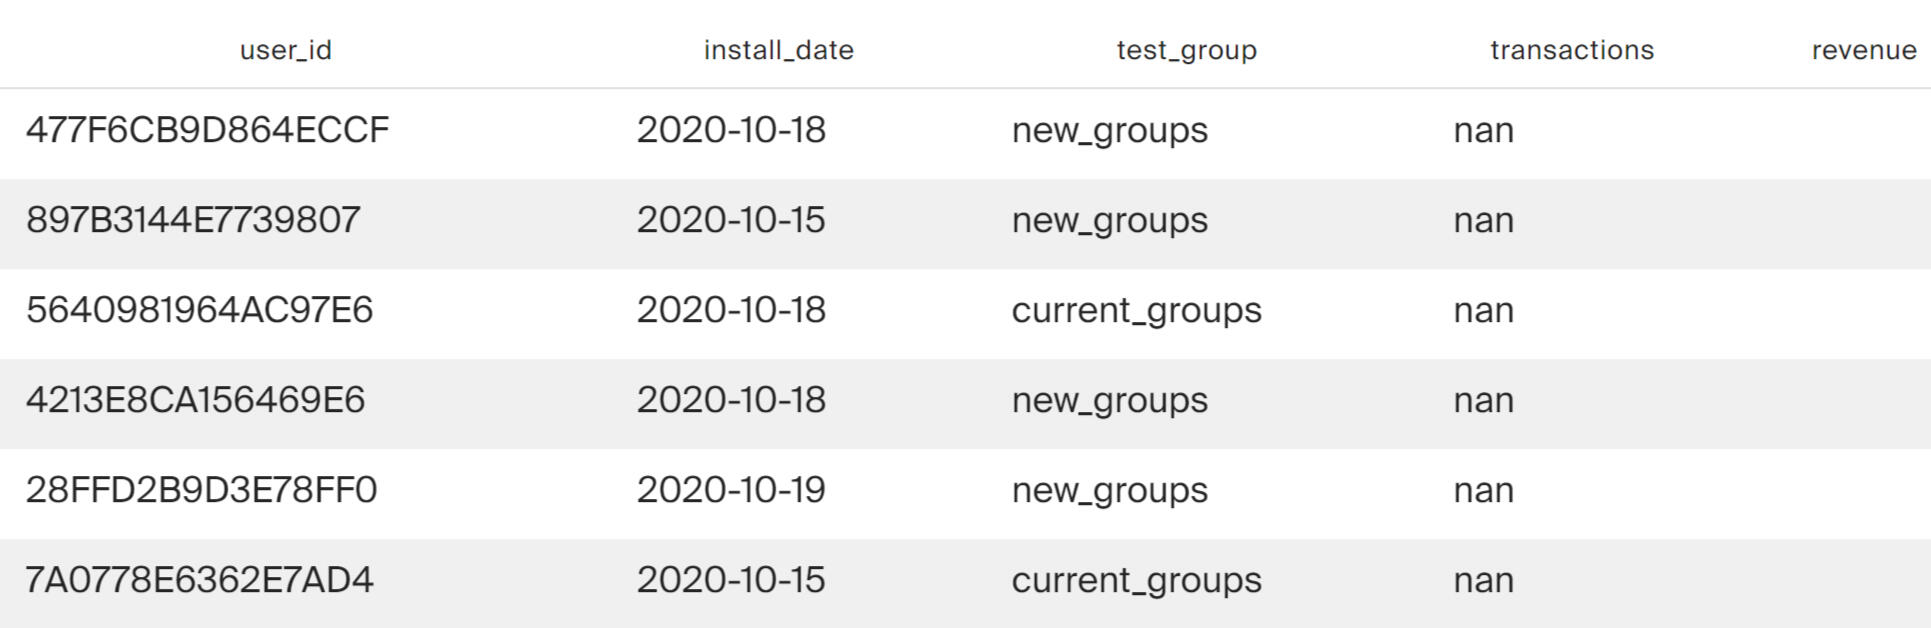Select first row's 2020-10-18 date cell
The image size is (1931, 628).
pos(731,130)
